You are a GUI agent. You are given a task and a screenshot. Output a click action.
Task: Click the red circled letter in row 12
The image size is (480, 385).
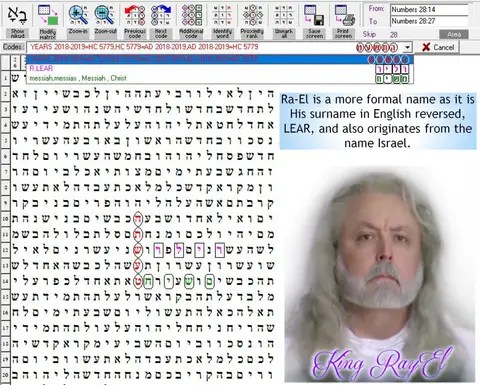click(138, 250)
